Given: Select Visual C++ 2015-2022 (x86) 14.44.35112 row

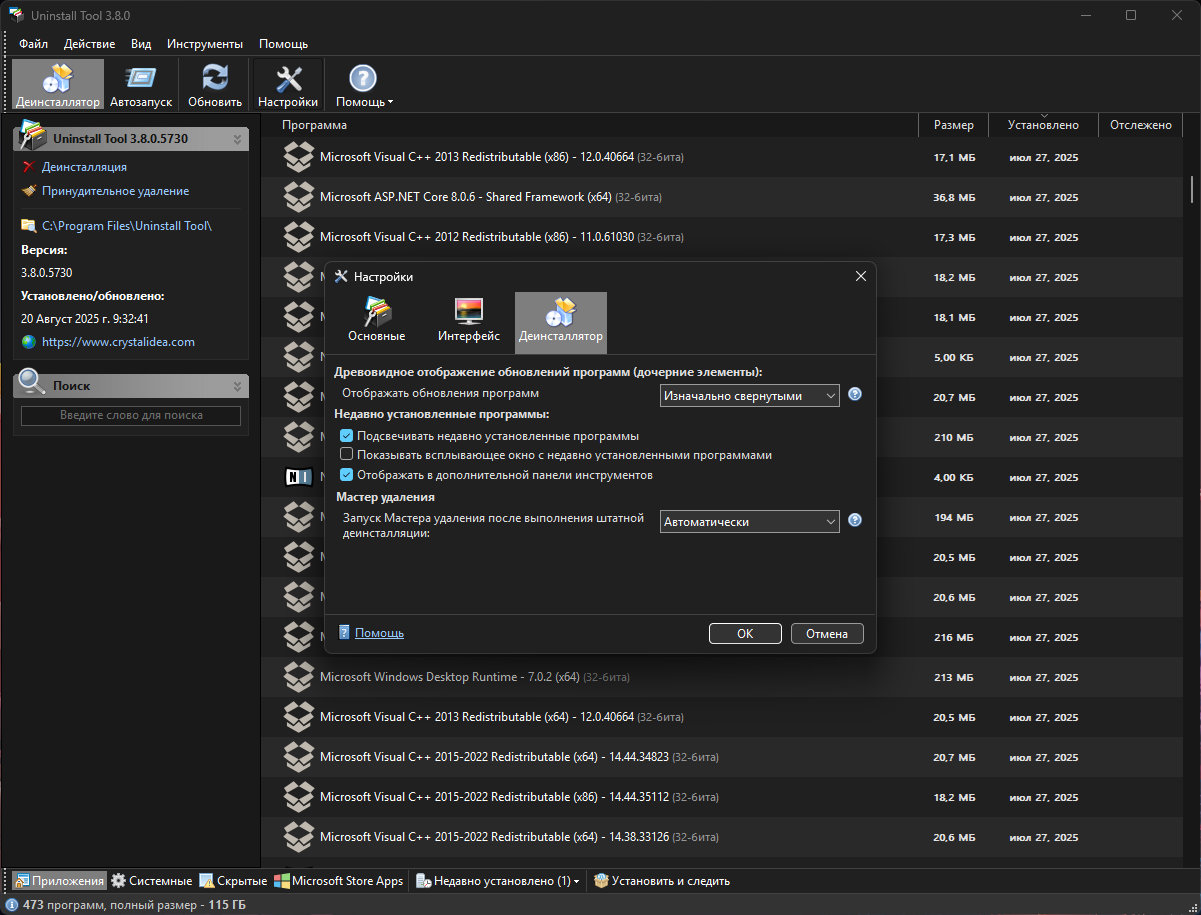Looking at the screenshot, I should [x=724, y=797].
